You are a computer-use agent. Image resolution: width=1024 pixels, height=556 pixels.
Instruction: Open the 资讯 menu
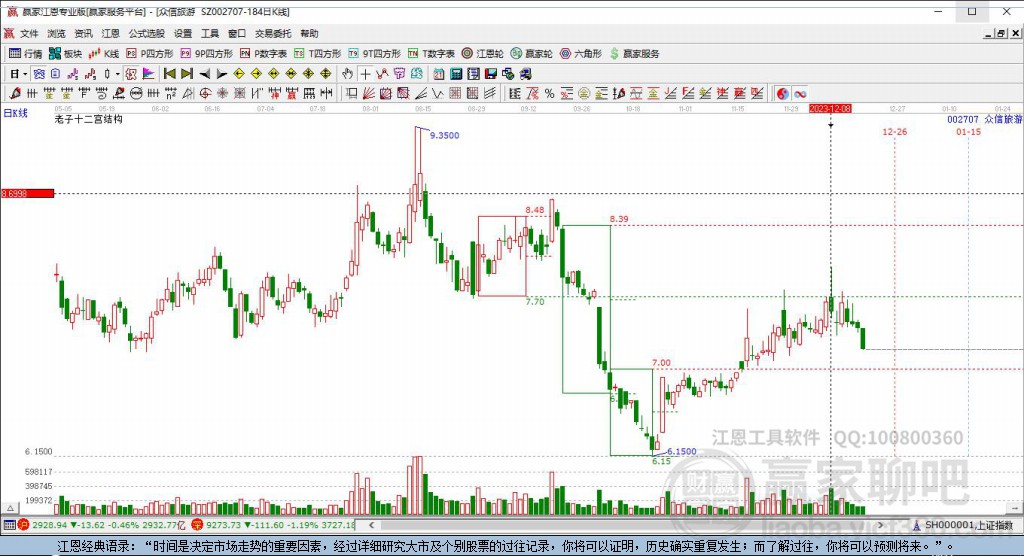click(x=83, y=33)
